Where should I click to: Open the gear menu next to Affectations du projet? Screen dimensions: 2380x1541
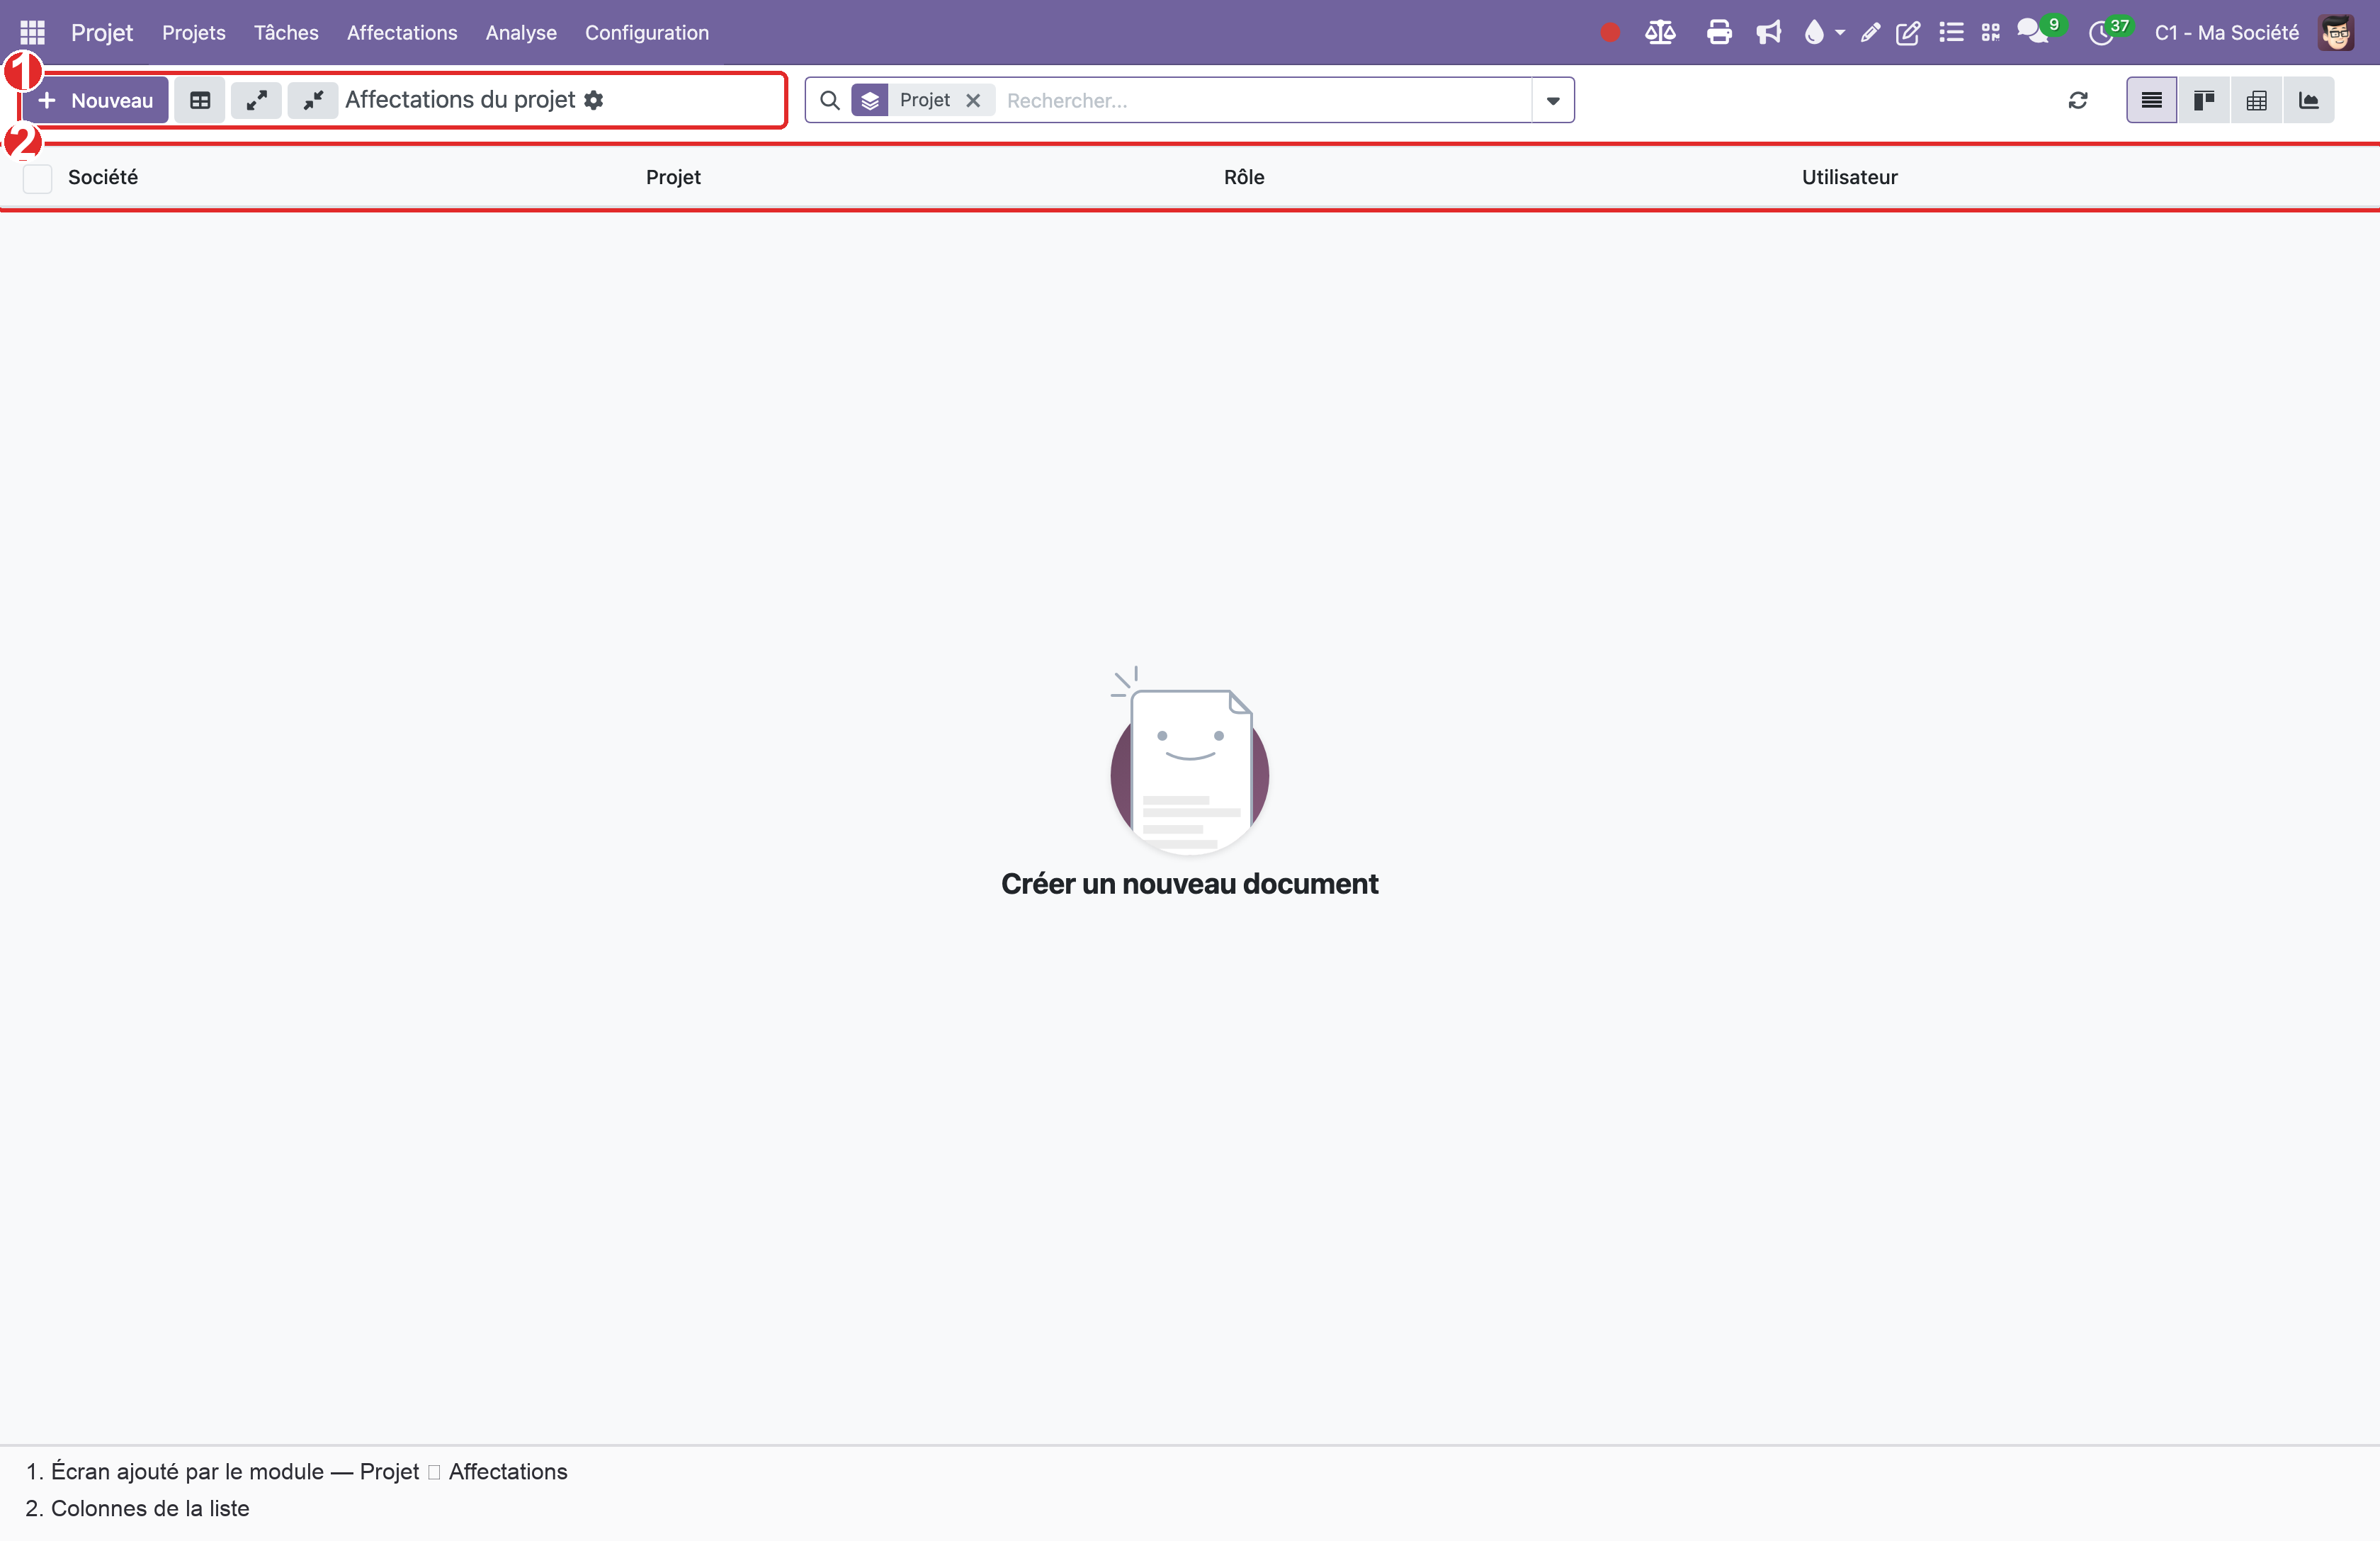coord(594,100)
